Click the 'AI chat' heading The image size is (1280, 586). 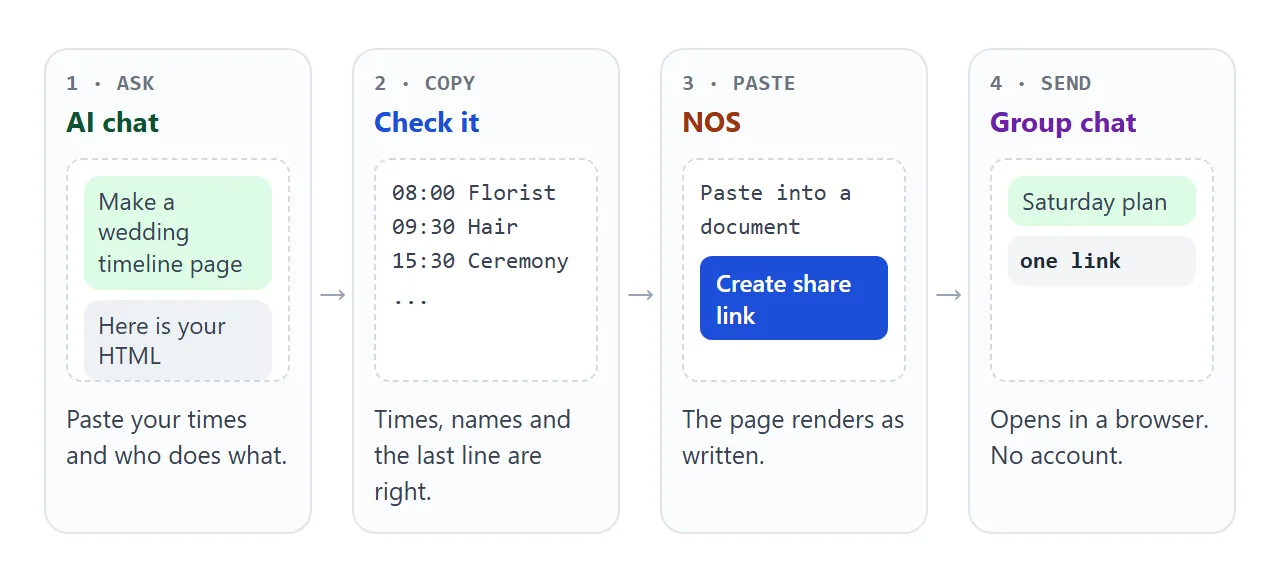[x=113, y=123]
